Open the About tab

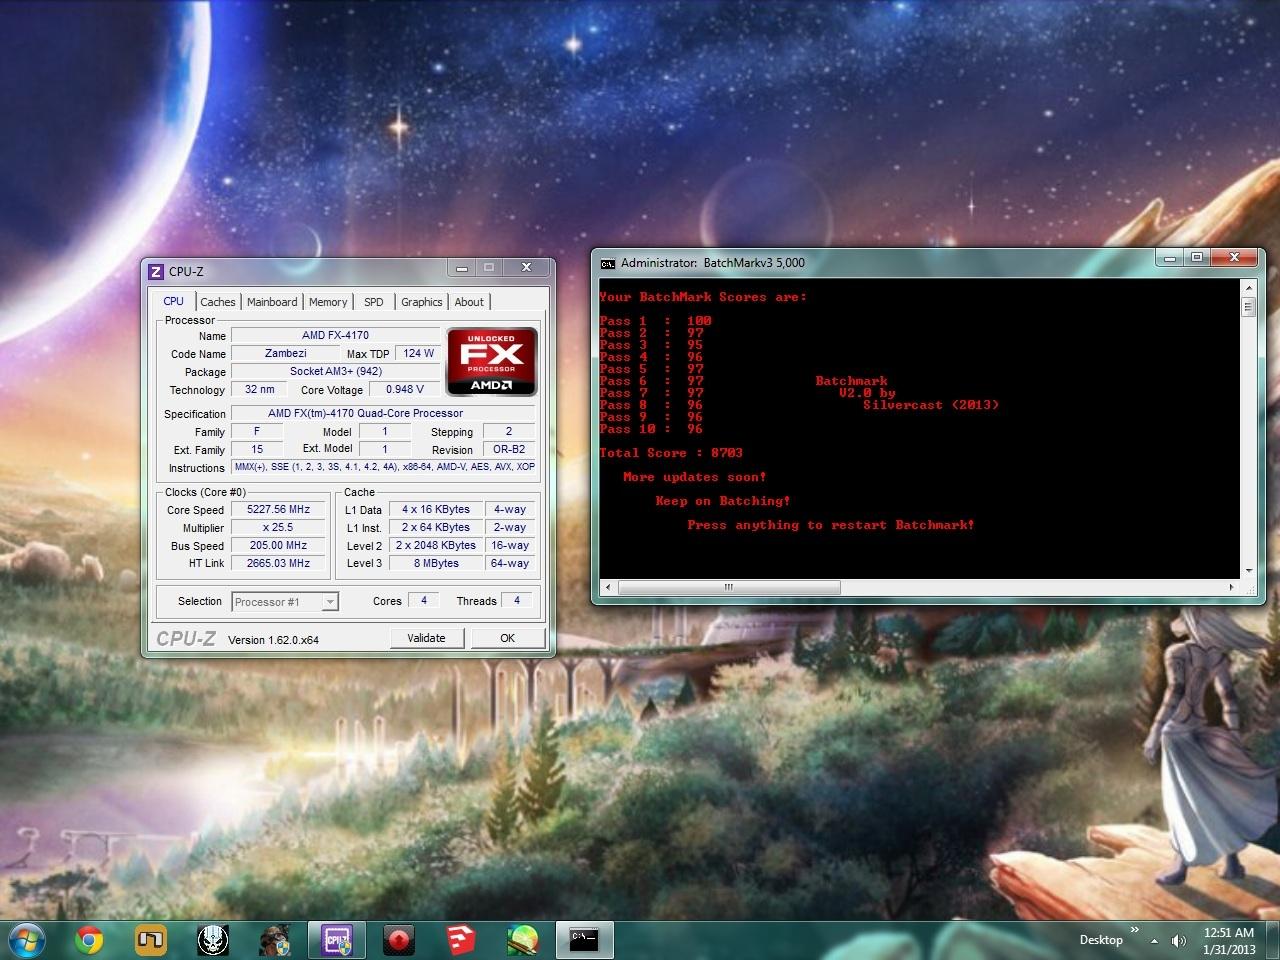[x=469, y=302]
